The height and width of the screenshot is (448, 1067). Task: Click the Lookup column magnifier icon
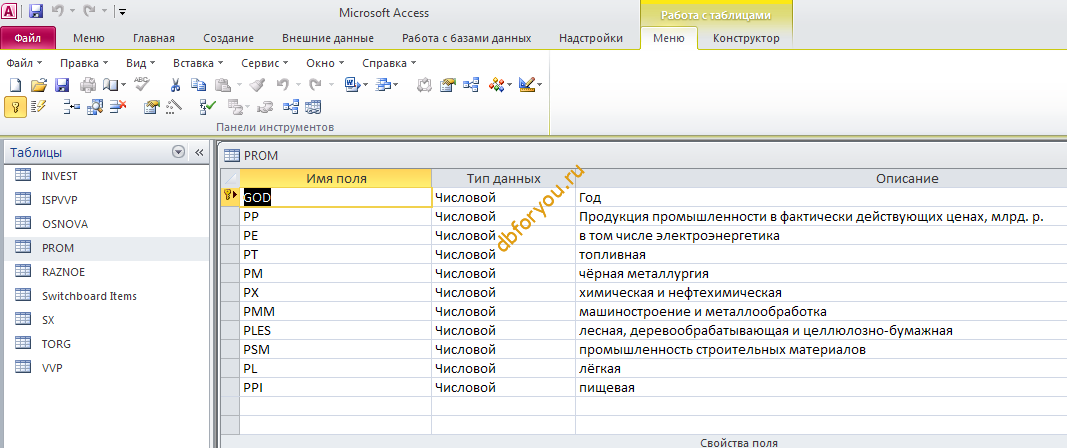tap(95, 106)
